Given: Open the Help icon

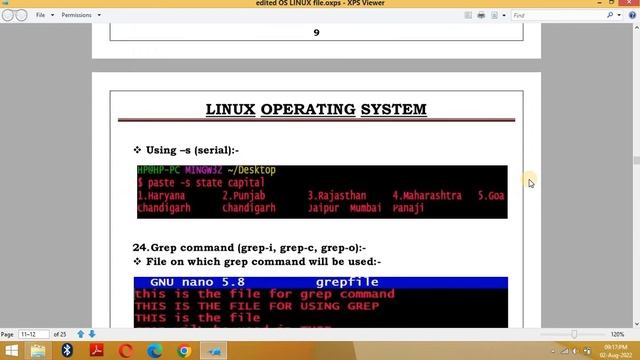Looking at the screenshot, I should pos(632,15).
